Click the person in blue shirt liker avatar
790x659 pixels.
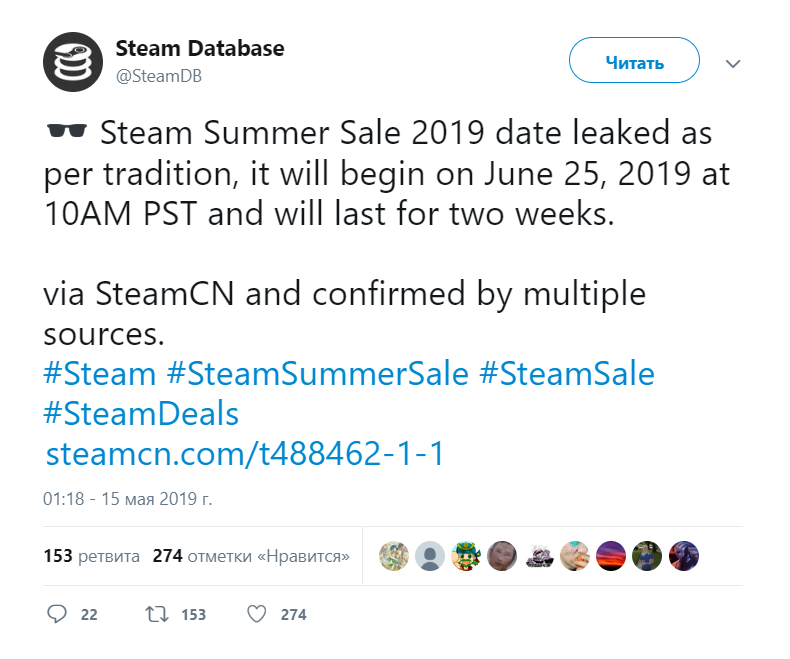point(647,556)
